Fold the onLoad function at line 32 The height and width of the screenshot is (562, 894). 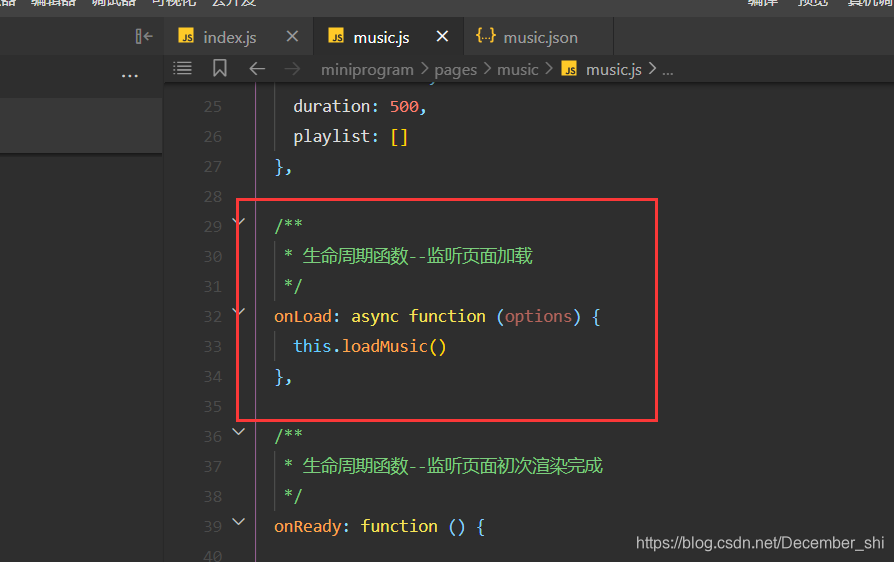click(x=239, y=311)
